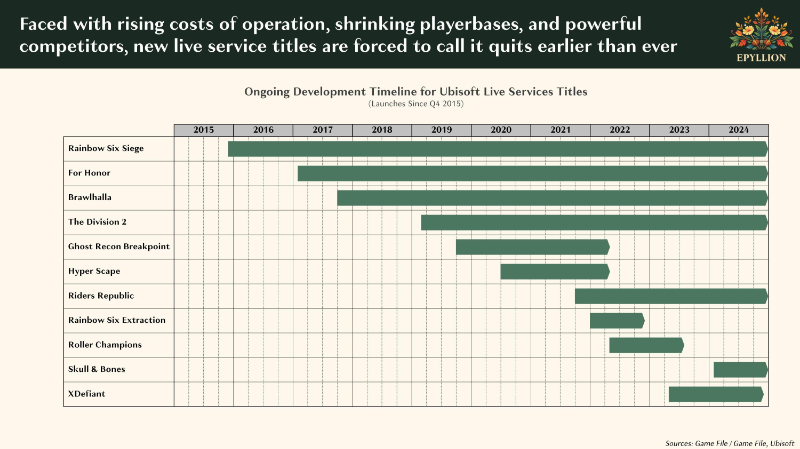Image resolution: width=800 pixels, height=449 pixels.
Task: Click the For Honor row label
Action: point(89,173)
